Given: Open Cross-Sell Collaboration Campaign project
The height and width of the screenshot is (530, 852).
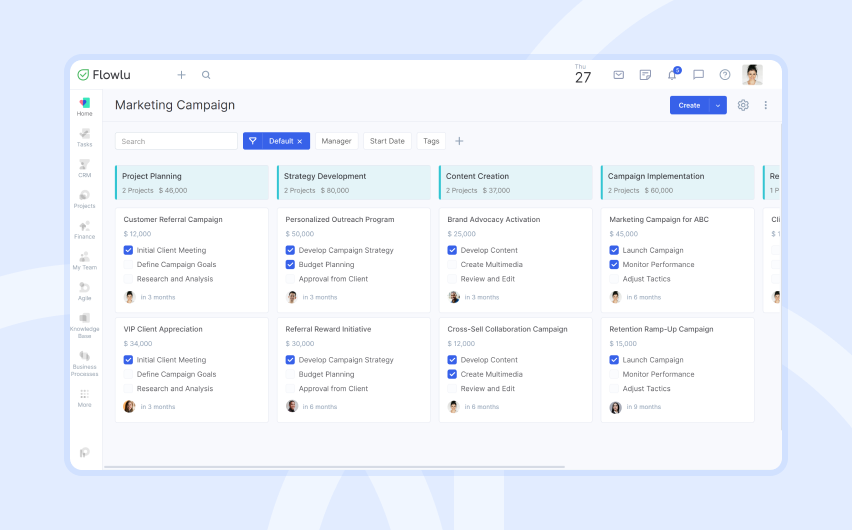Looking at the screenshot, I should click(508, 329).
